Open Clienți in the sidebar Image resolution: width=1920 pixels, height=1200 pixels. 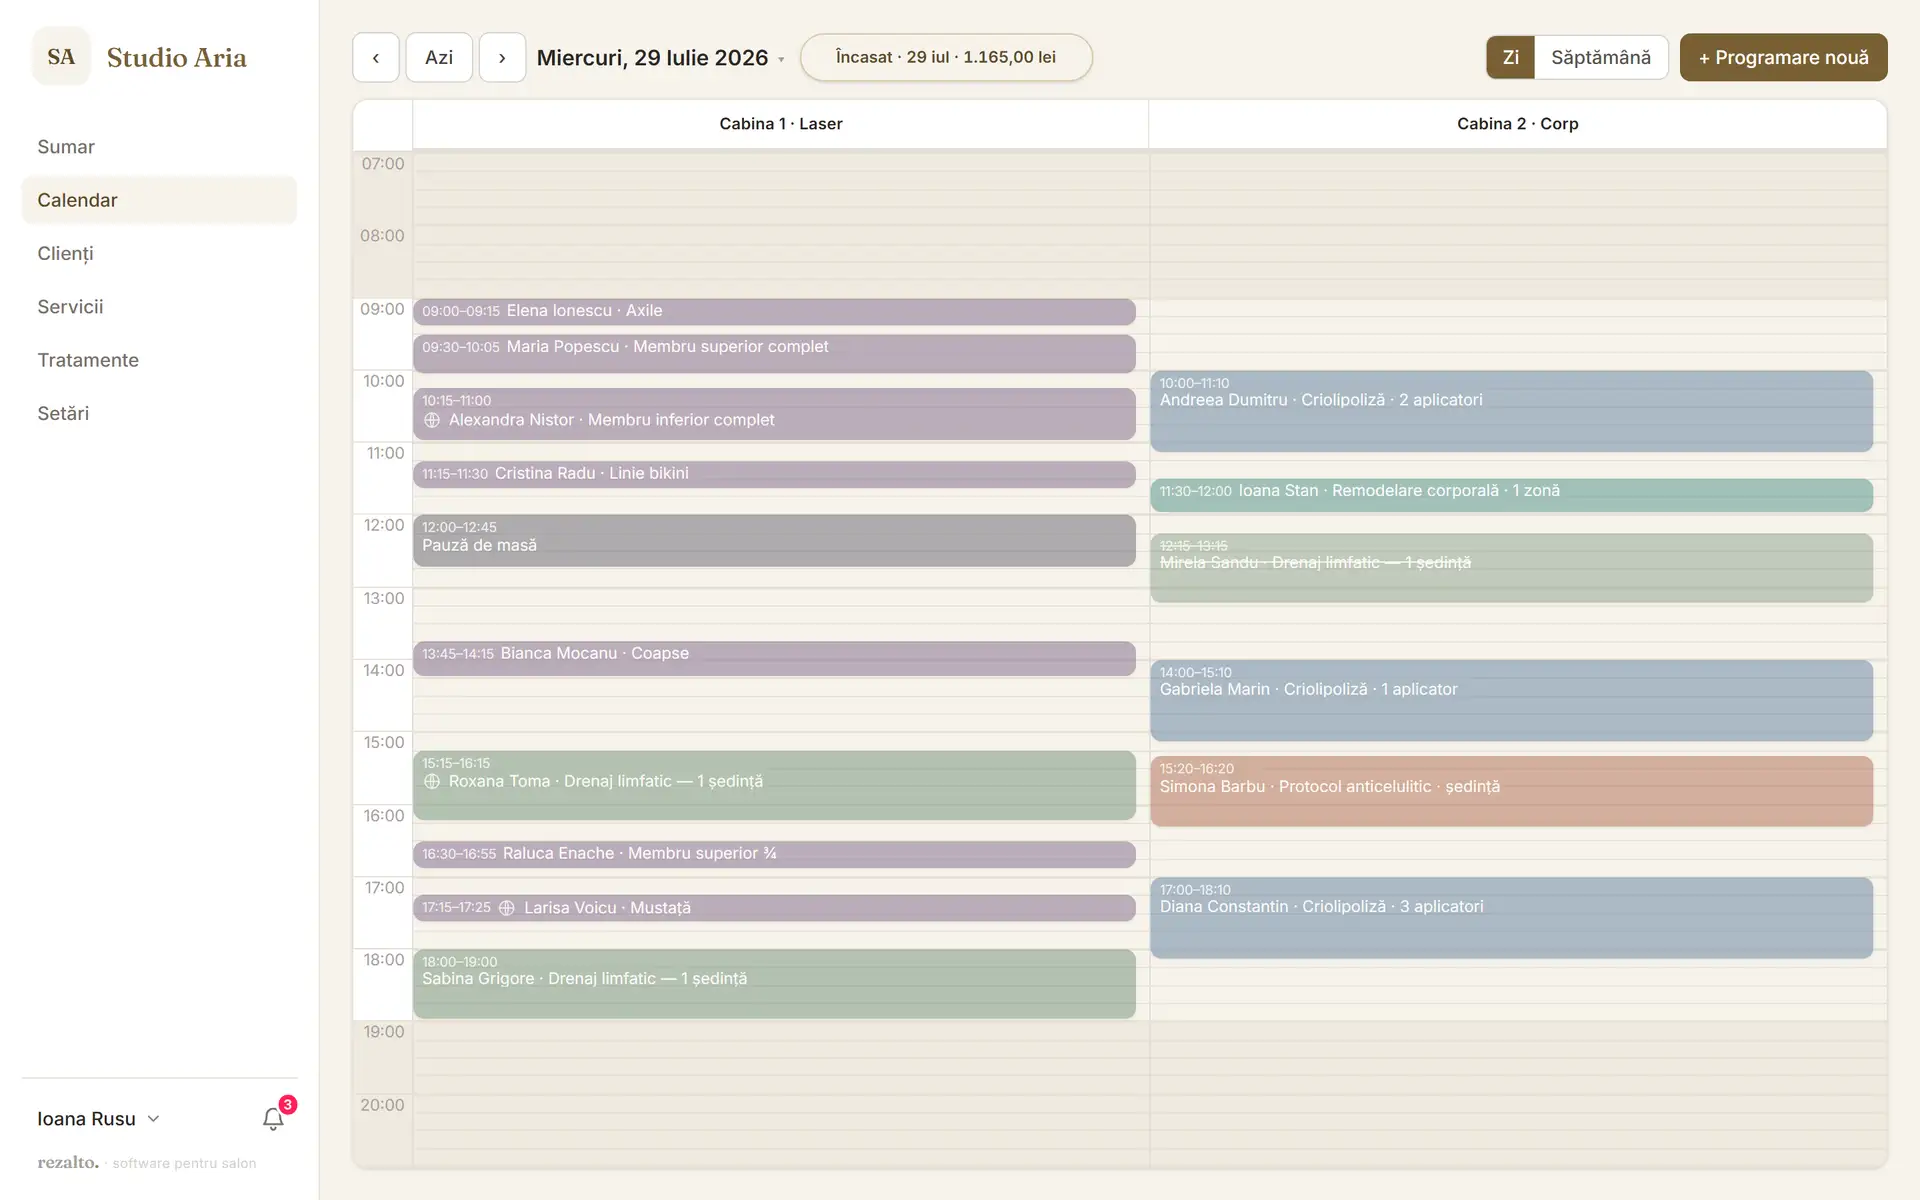pos(159,253)
